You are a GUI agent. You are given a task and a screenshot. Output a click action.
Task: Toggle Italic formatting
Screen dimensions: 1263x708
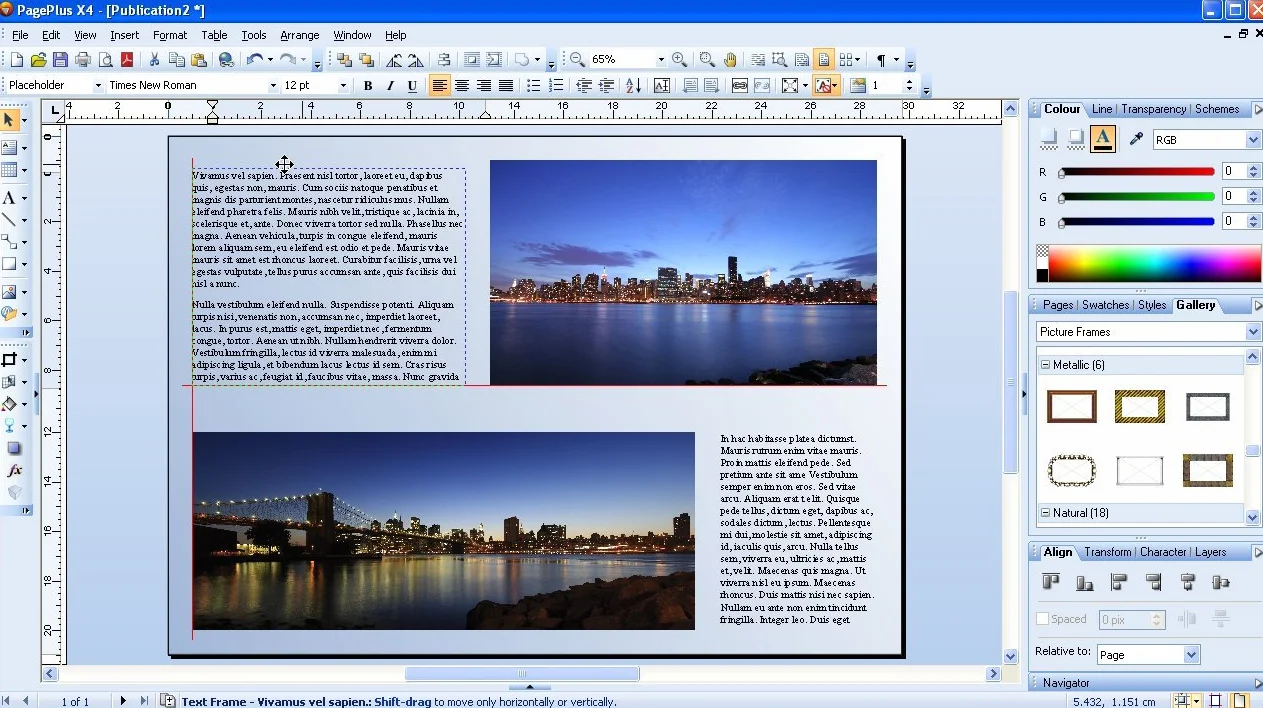(x=390, y=86)
